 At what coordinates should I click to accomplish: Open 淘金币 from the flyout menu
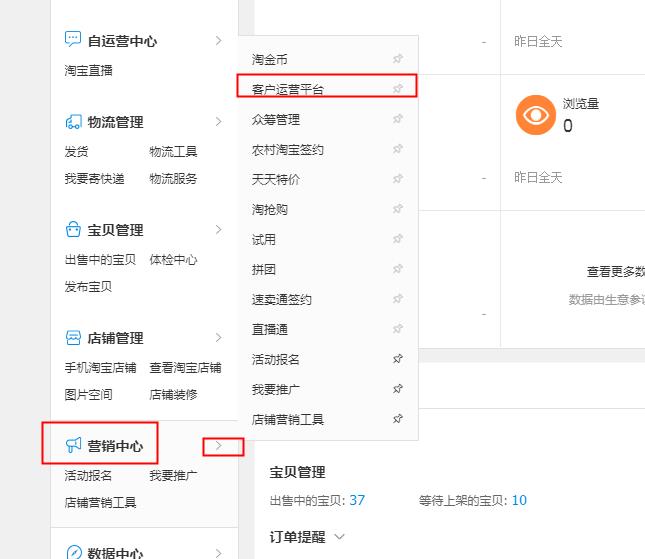tap(269, 60)
